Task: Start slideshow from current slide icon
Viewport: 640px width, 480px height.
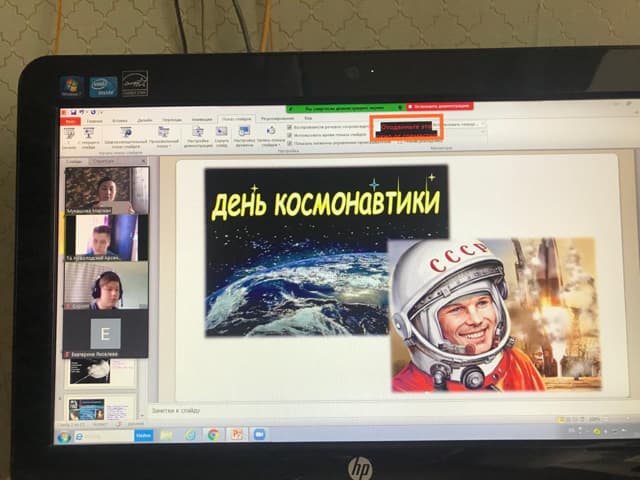Action: [x=89, y=133]
